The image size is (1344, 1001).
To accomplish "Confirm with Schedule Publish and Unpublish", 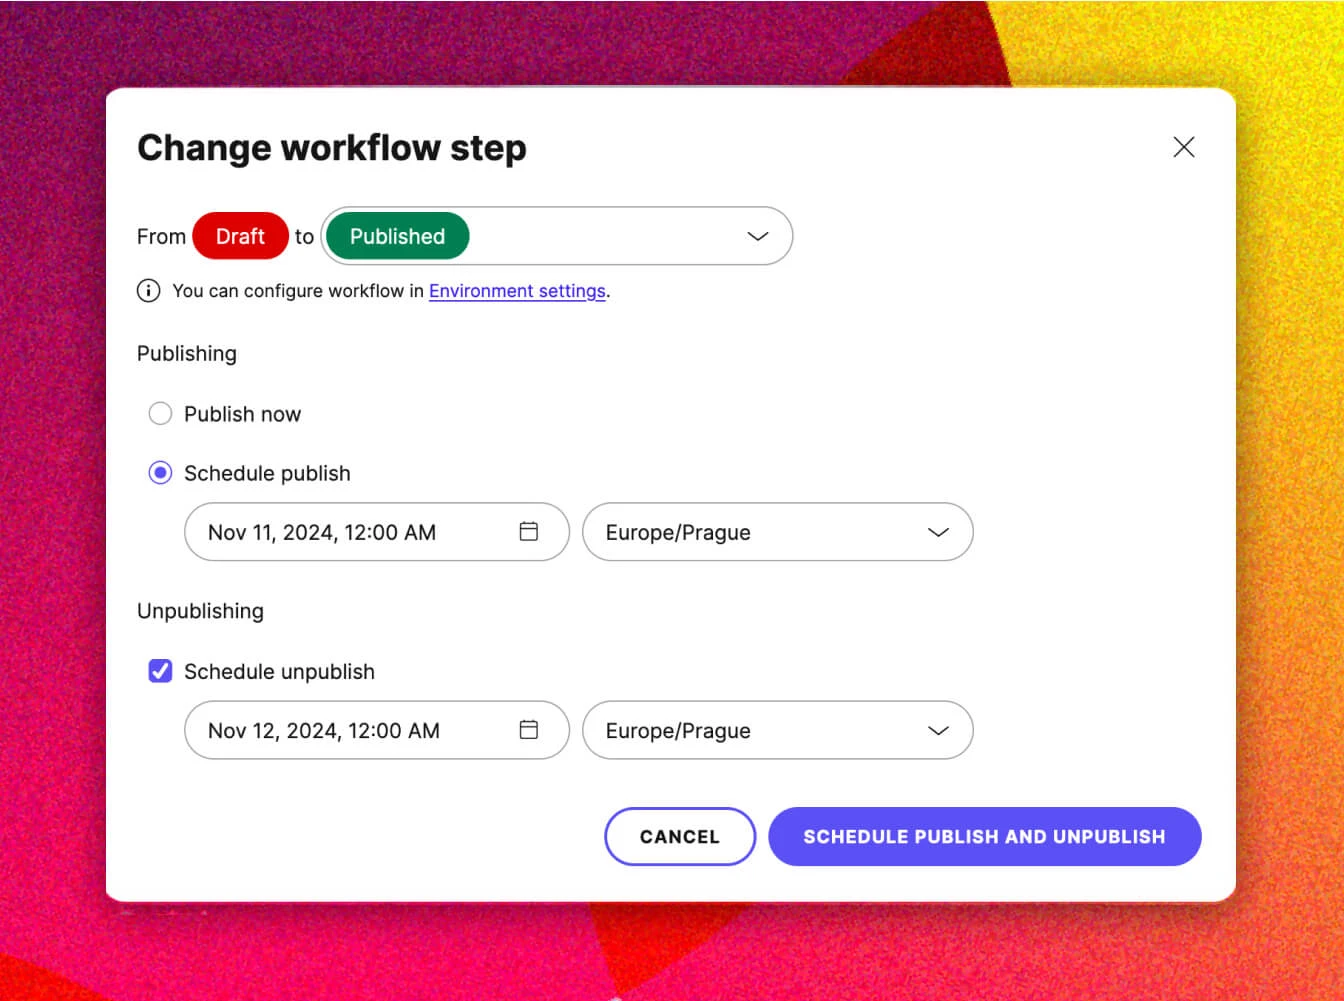I will click(984, 836).
